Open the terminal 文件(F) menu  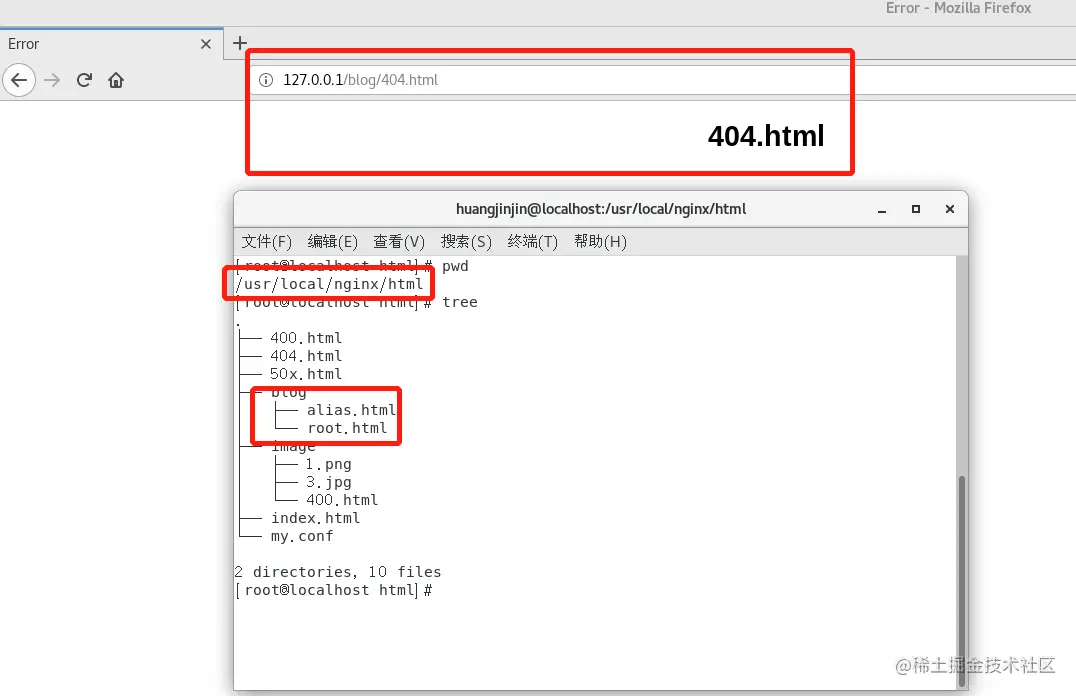[x=266, y=242]
